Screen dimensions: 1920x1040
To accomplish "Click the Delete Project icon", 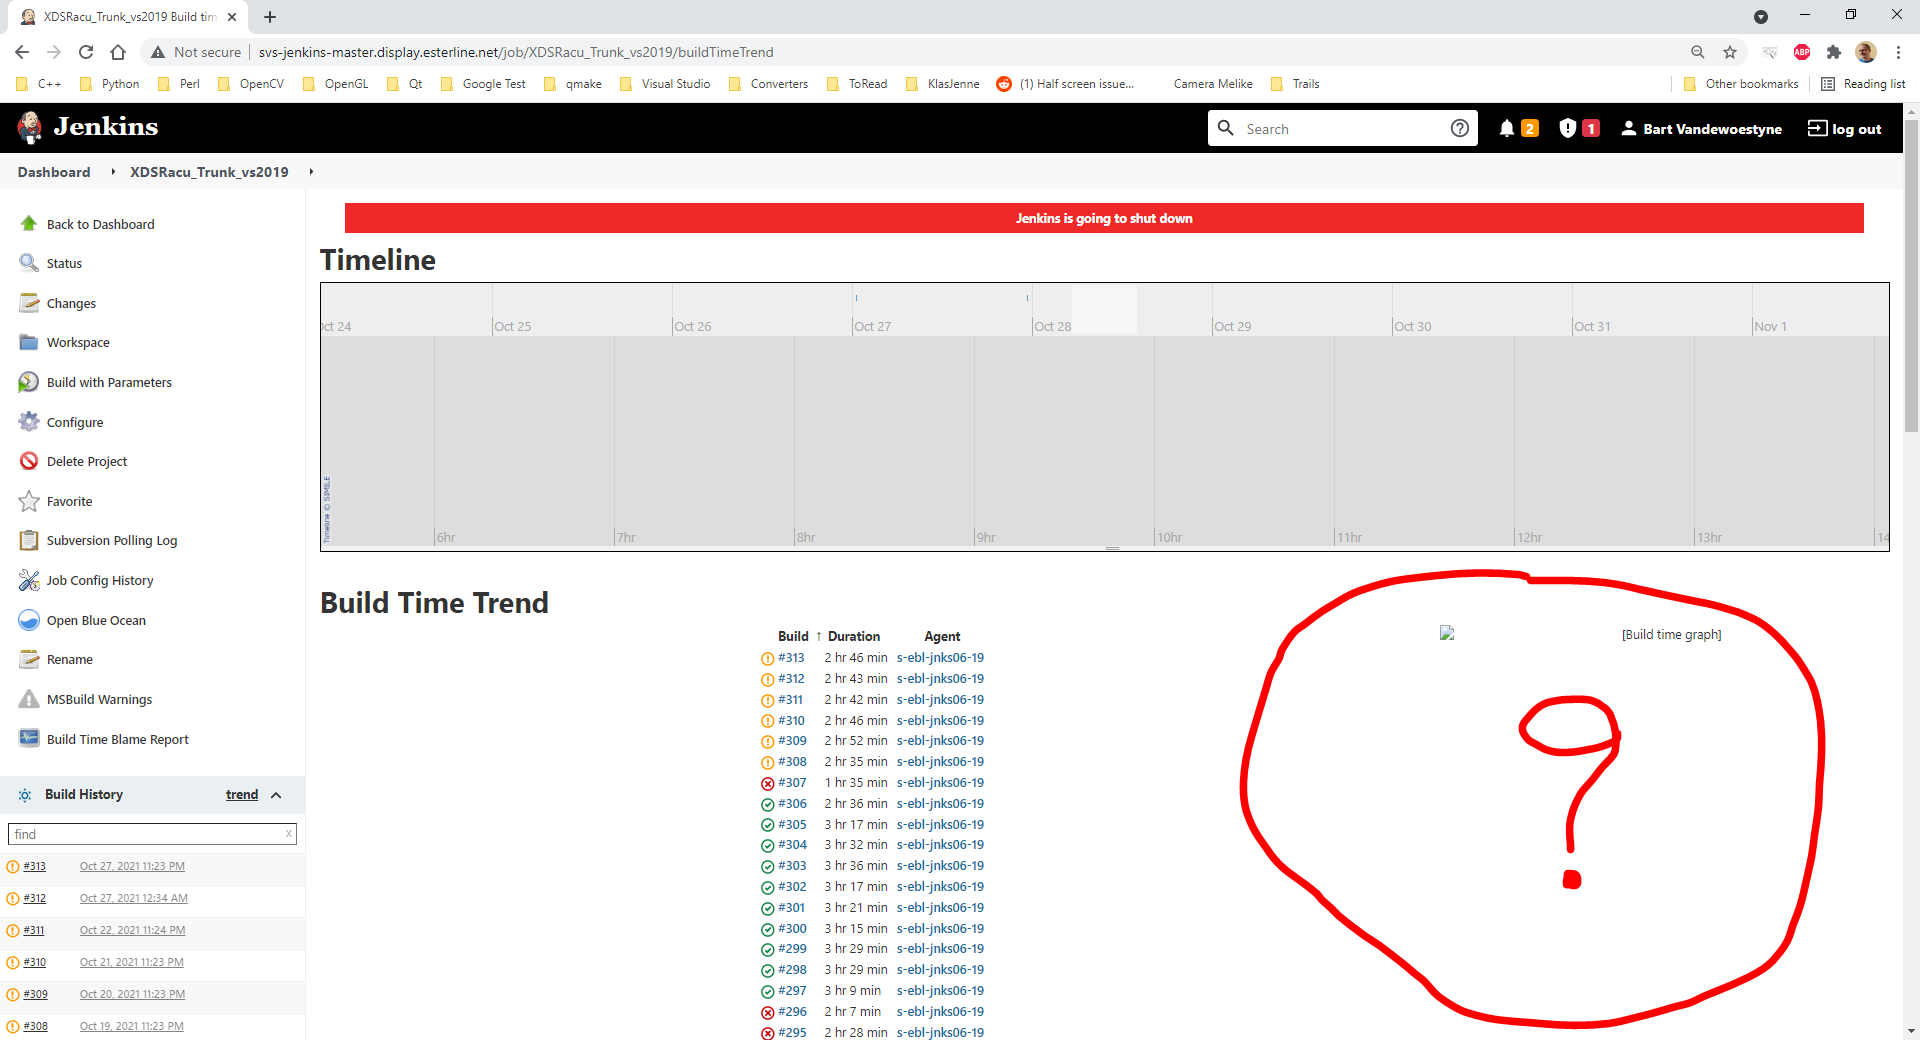I will 29,461.
